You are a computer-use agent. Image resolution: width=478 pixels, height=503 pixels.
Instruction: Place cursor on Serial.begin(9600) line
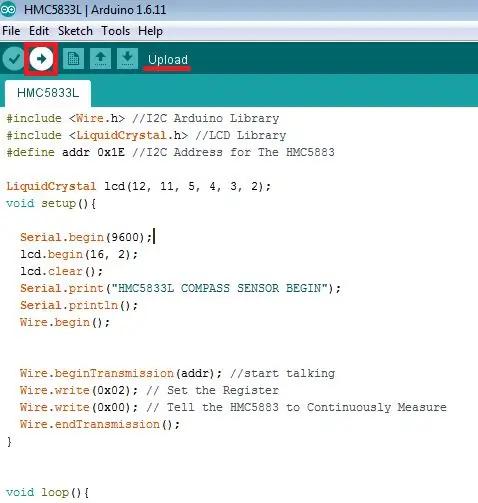click(86, 237)
